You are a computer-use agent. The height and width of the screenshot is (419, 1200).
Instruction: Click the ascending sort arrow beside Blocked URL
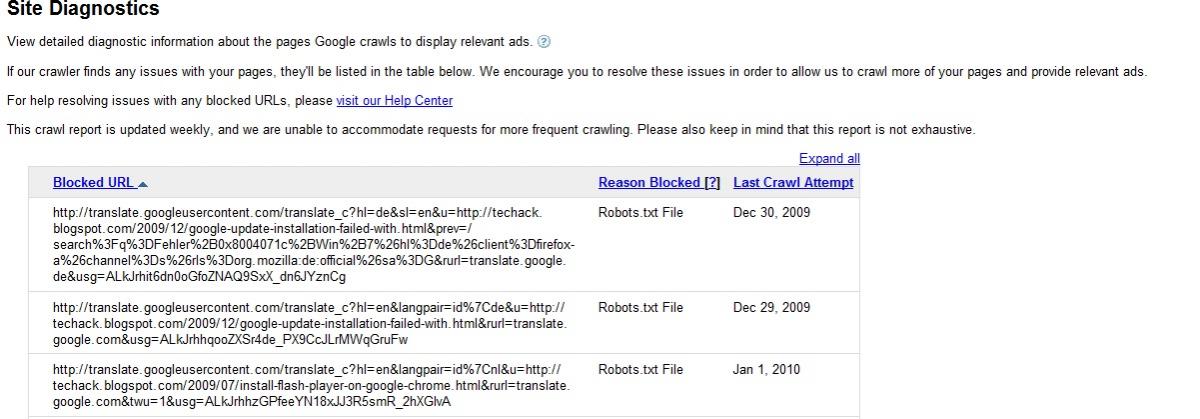[x=143, y=184]
